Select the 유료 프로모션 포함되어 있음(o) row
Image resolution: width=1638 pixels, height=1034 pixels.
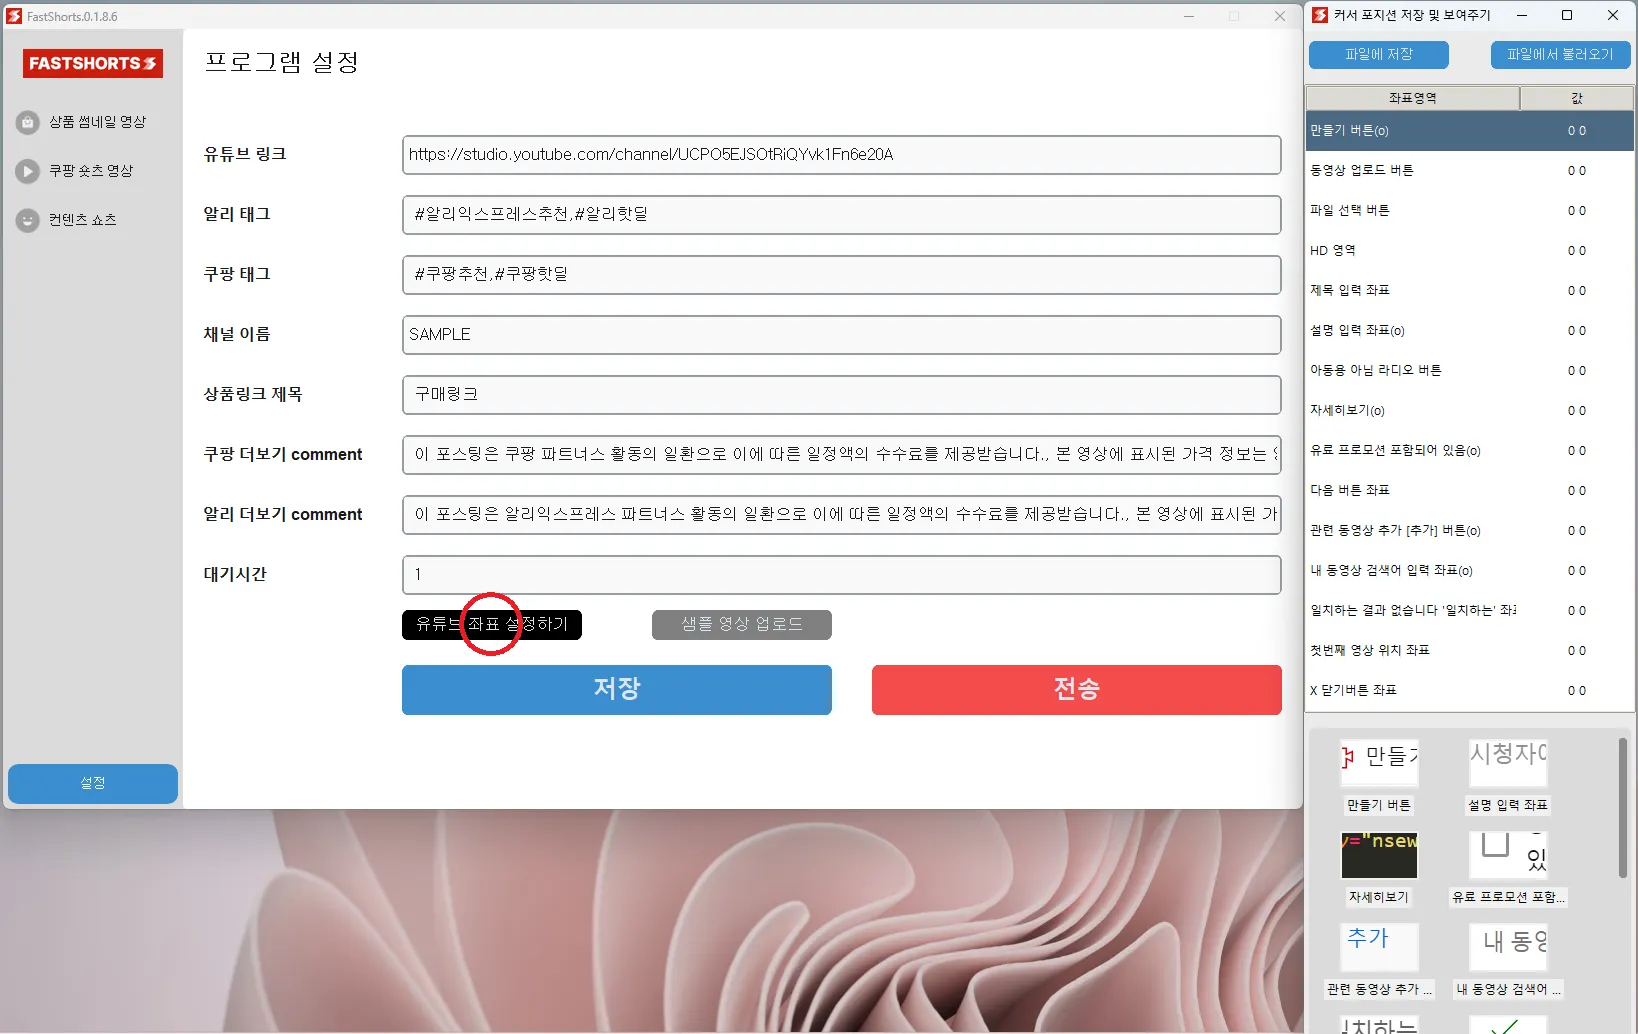pos(1470,451)
